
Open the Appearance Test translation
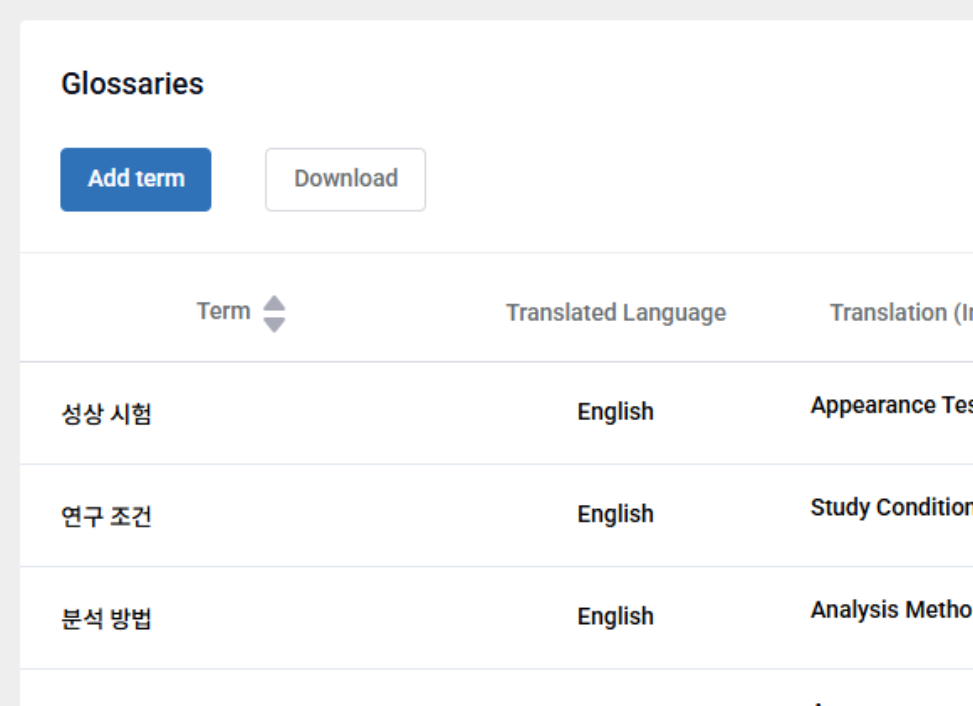890,406
